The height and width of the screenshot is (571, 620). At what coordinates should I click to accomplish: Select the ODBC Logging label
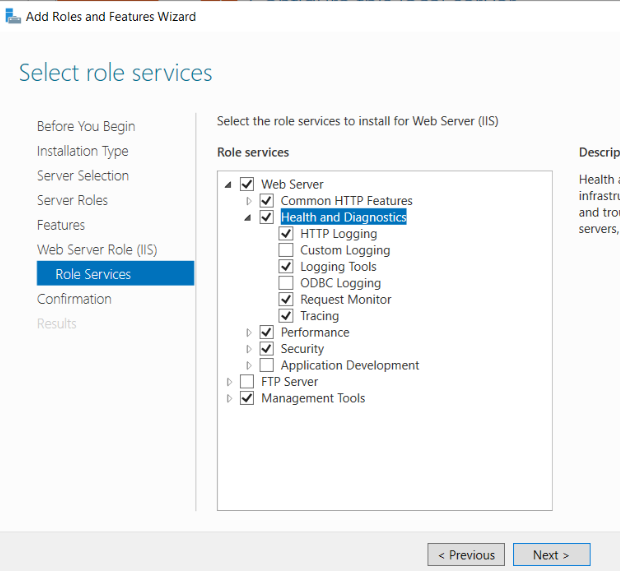click(340, 283)
